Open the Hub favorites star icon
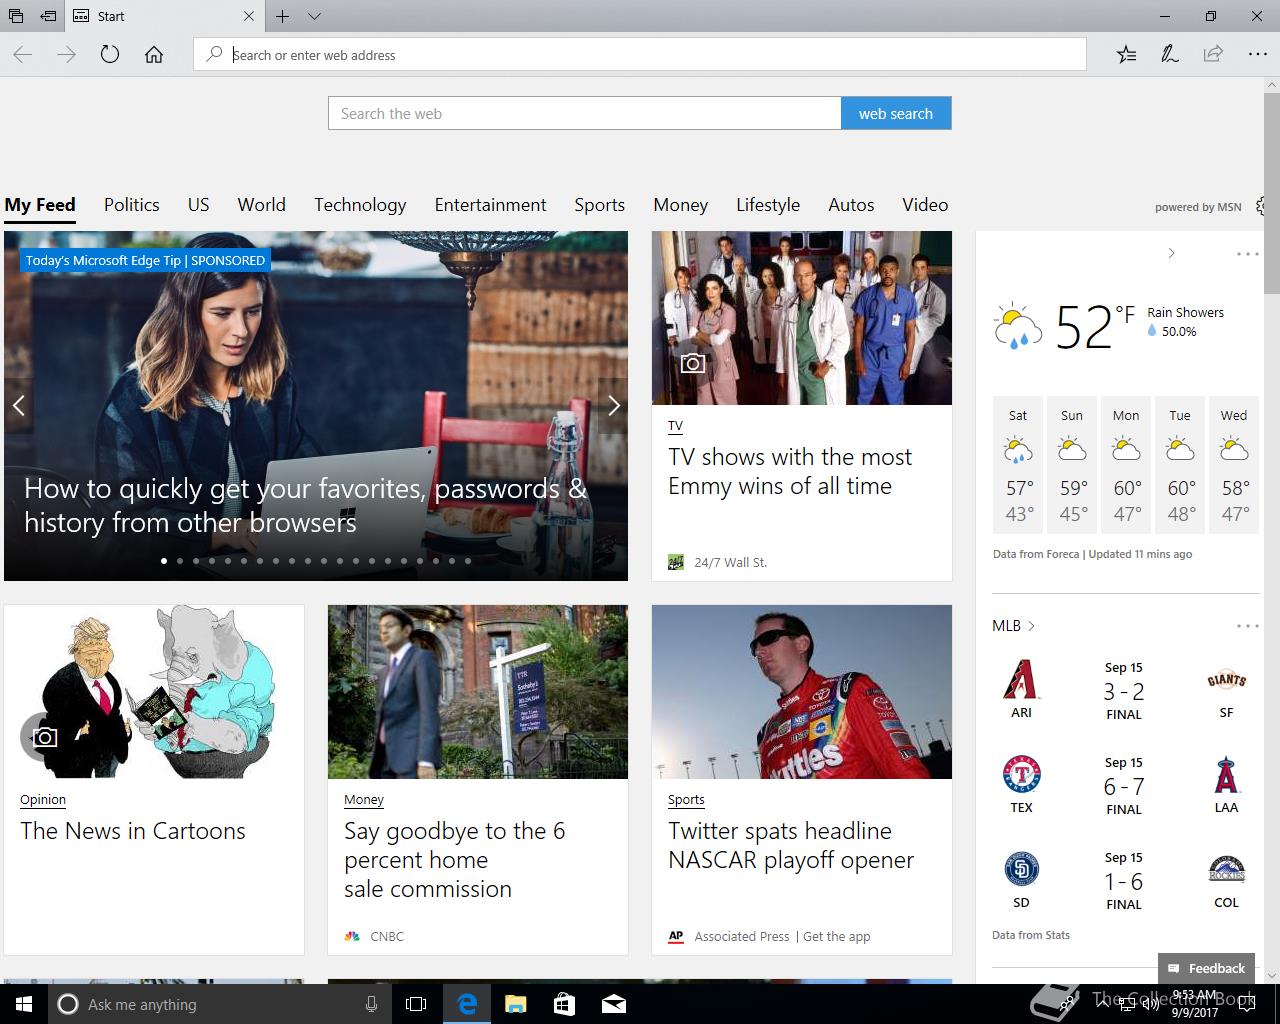 (1127, 55)
